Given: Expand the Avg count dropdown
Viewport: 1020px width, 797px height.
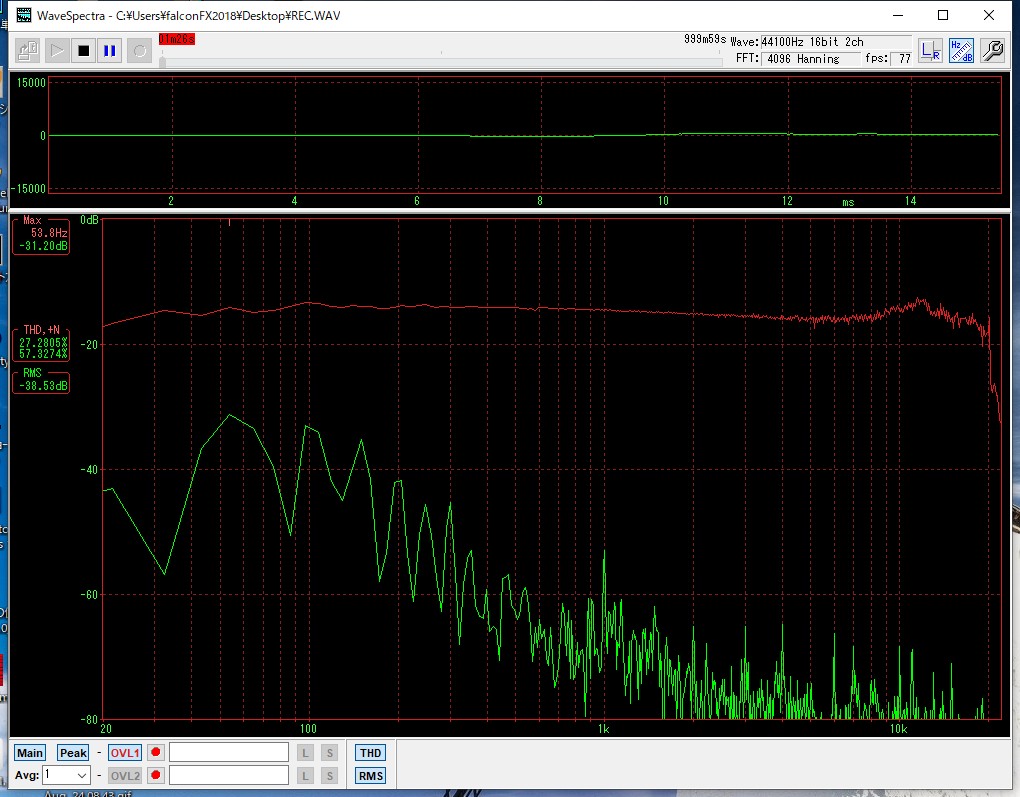Looking at the screenshot, I should click(x=81, y=775).
